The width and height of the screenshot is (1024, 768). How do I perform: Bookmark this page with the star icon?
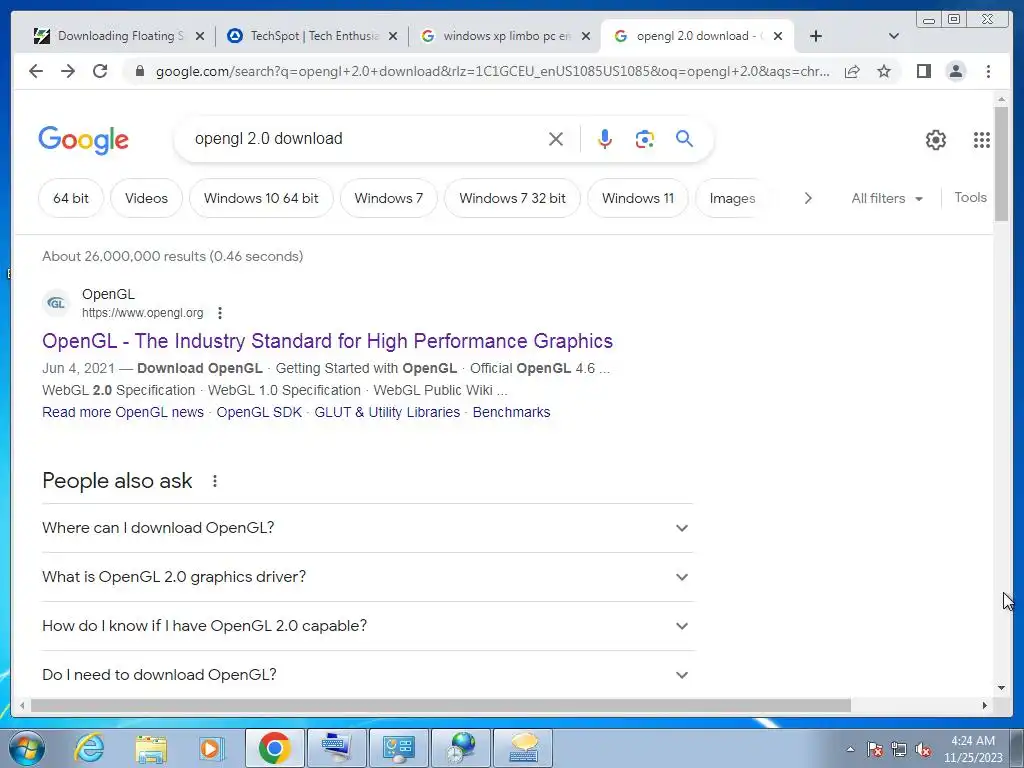(884, 71)
